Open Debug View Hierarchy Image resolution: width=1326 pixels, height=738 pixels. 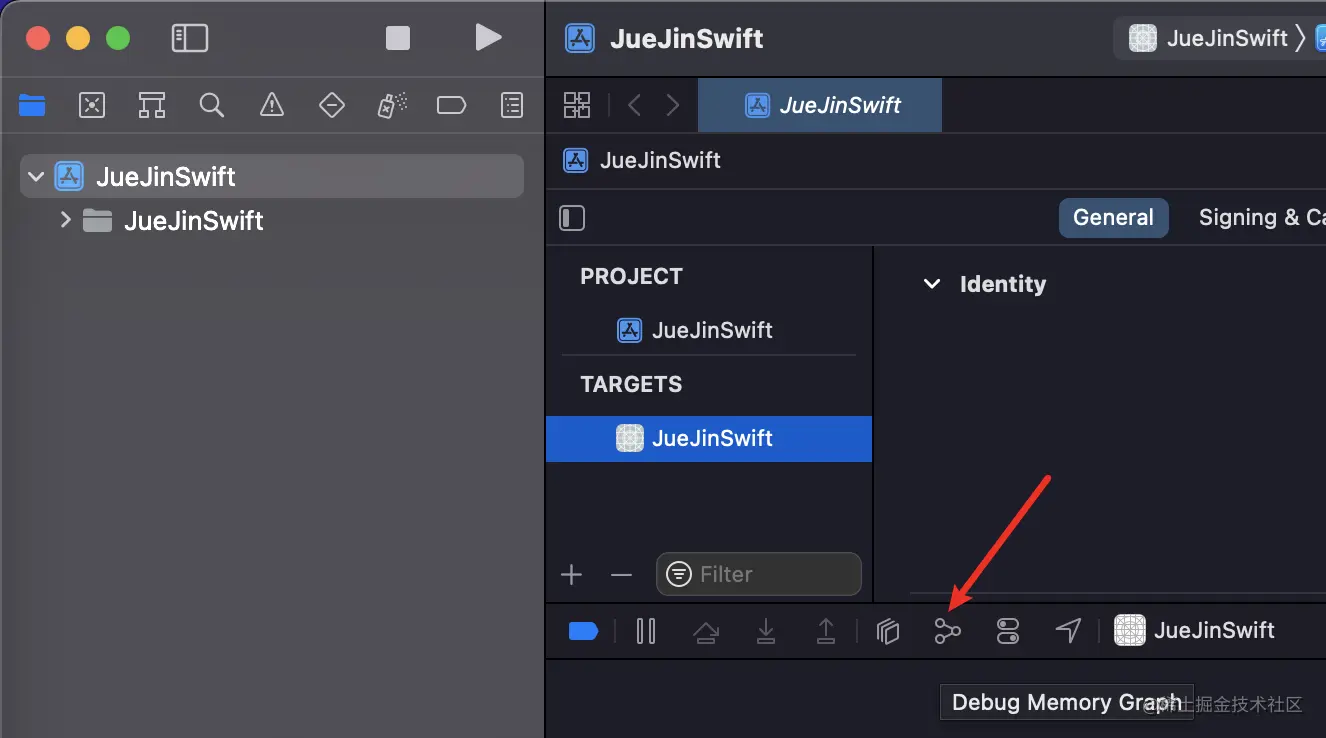[x=888, y=631]
